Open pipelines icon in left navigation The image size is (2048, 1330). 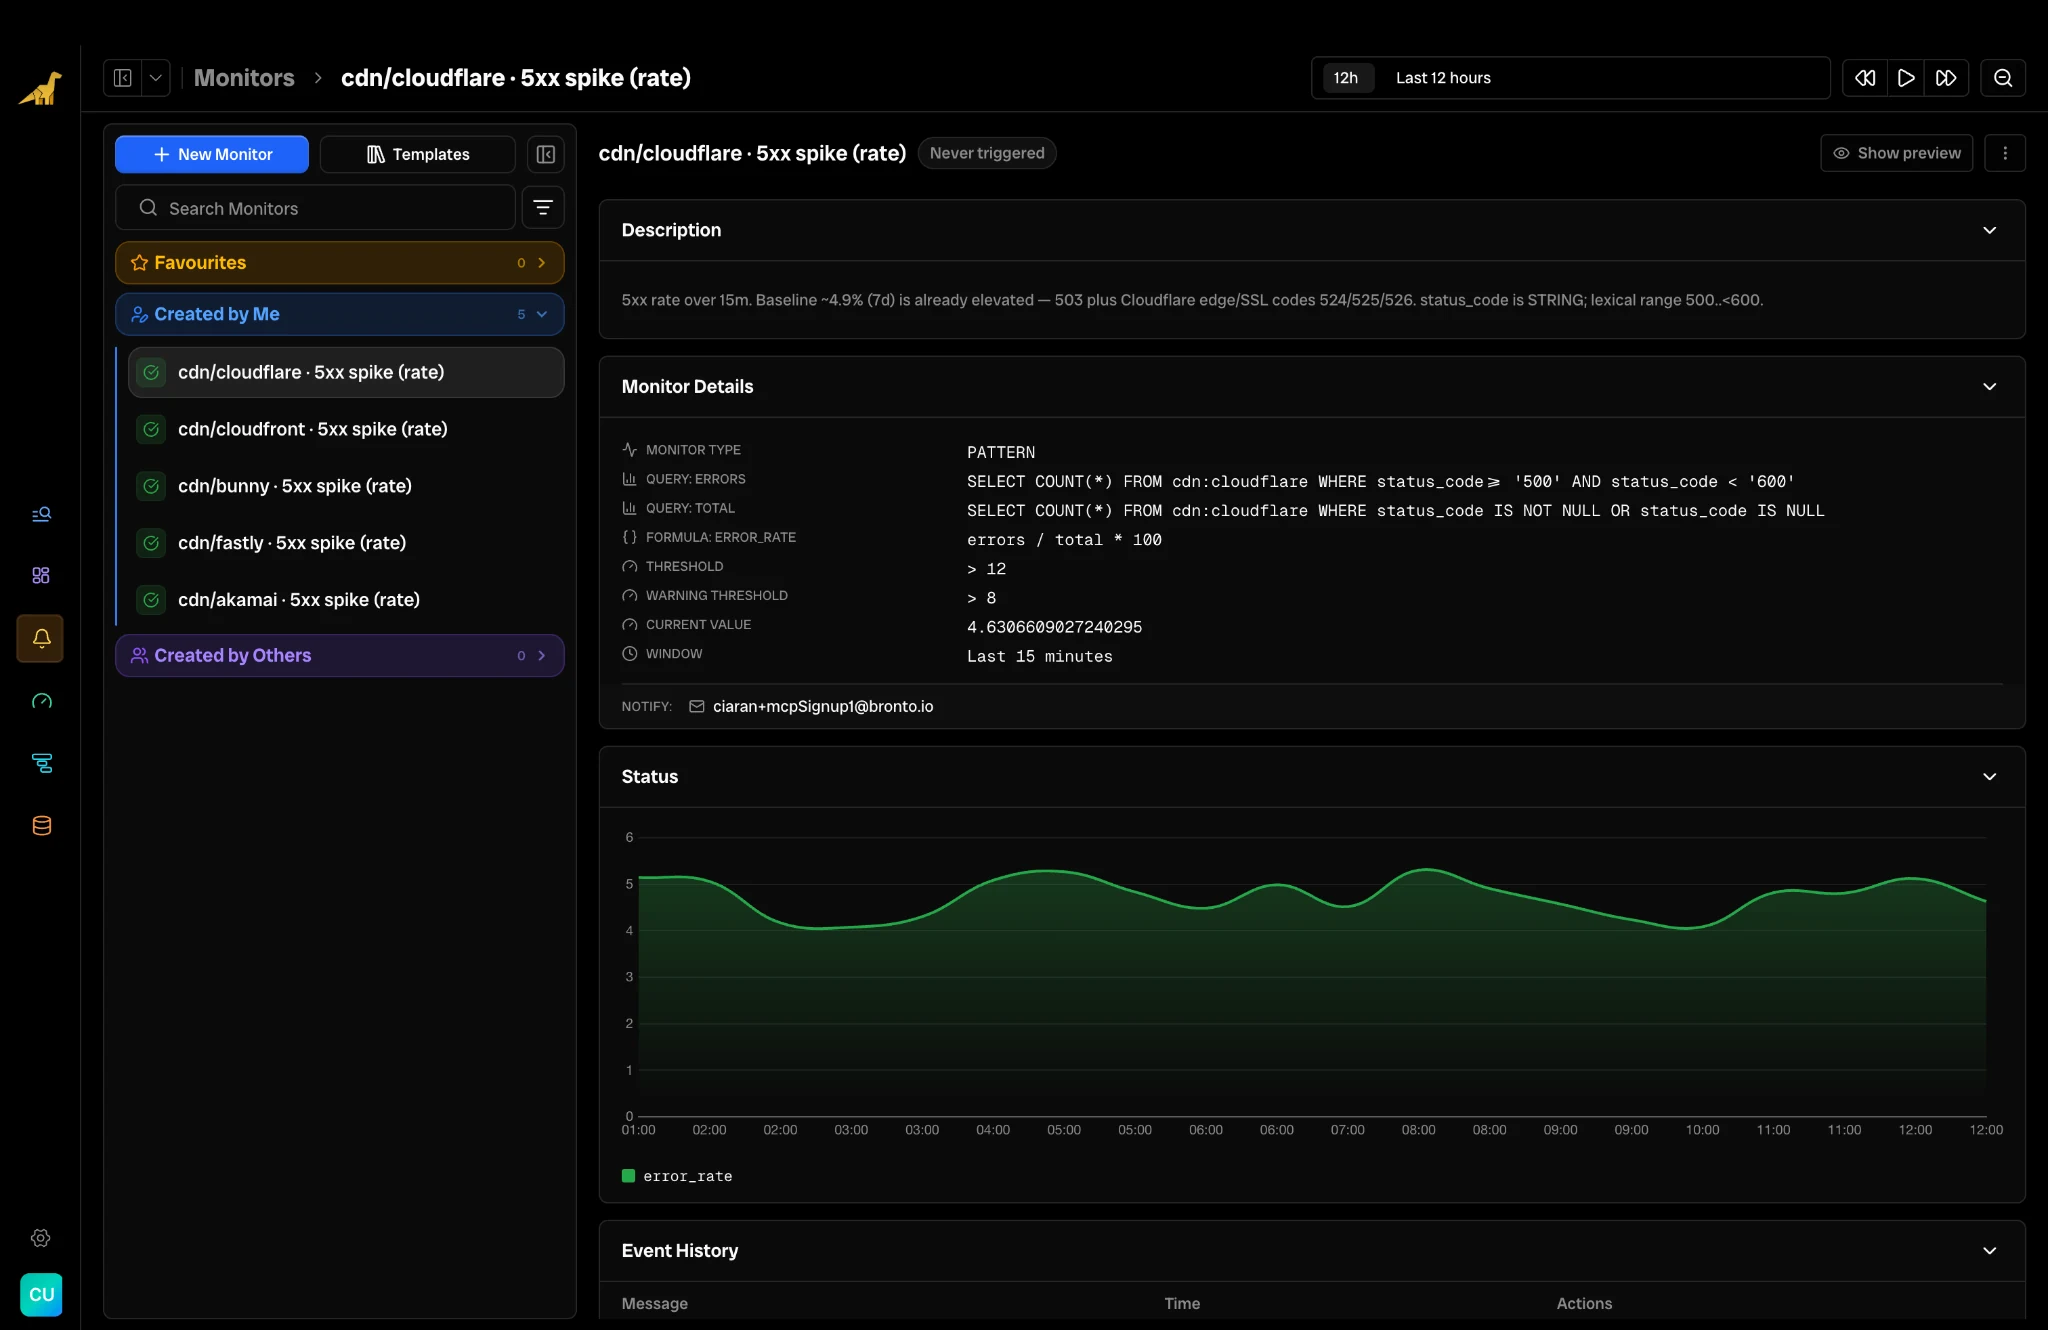[41, 763]
